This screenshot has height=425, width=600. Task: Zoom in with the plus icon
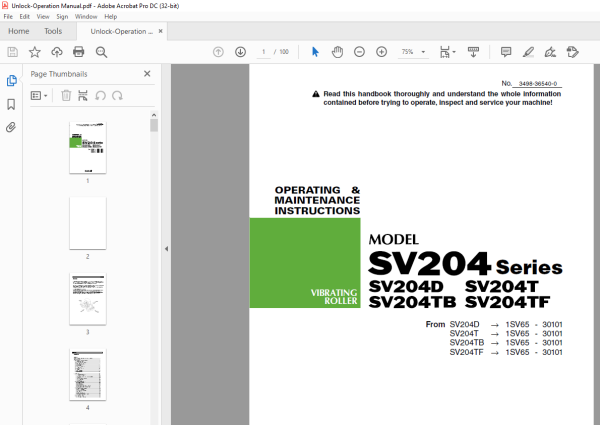(x=382, y=52)
